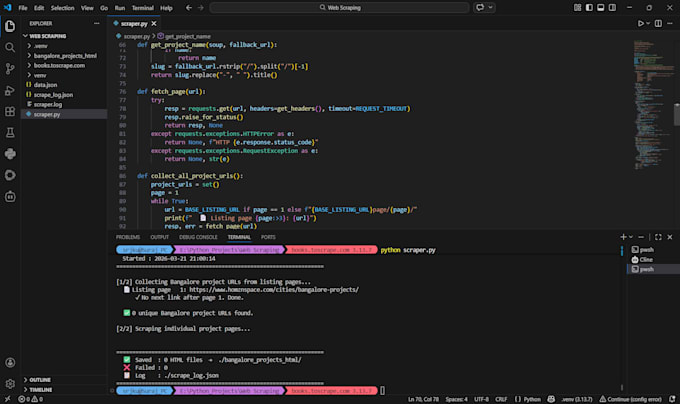The image size is (680, 404).
Task: Click the code minimap overview
Action: coord(653,105)
